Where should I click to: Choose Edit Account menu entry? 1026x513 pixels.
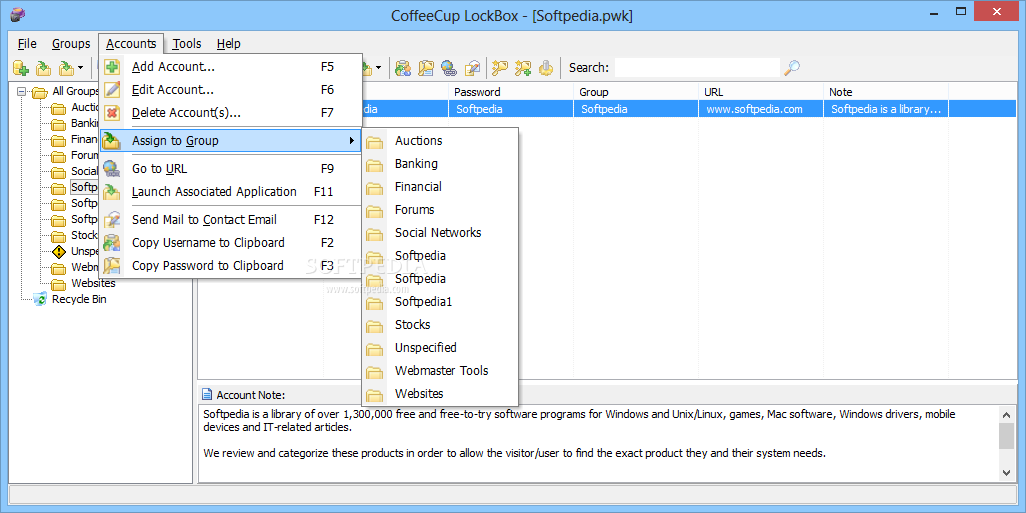click(230, 90)
